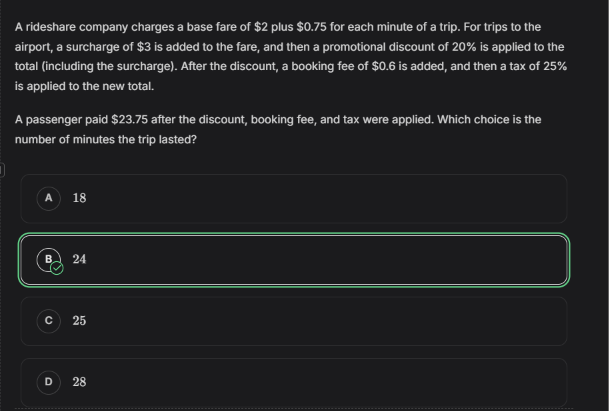Click the number 28 answer text

tap(79, 382)
